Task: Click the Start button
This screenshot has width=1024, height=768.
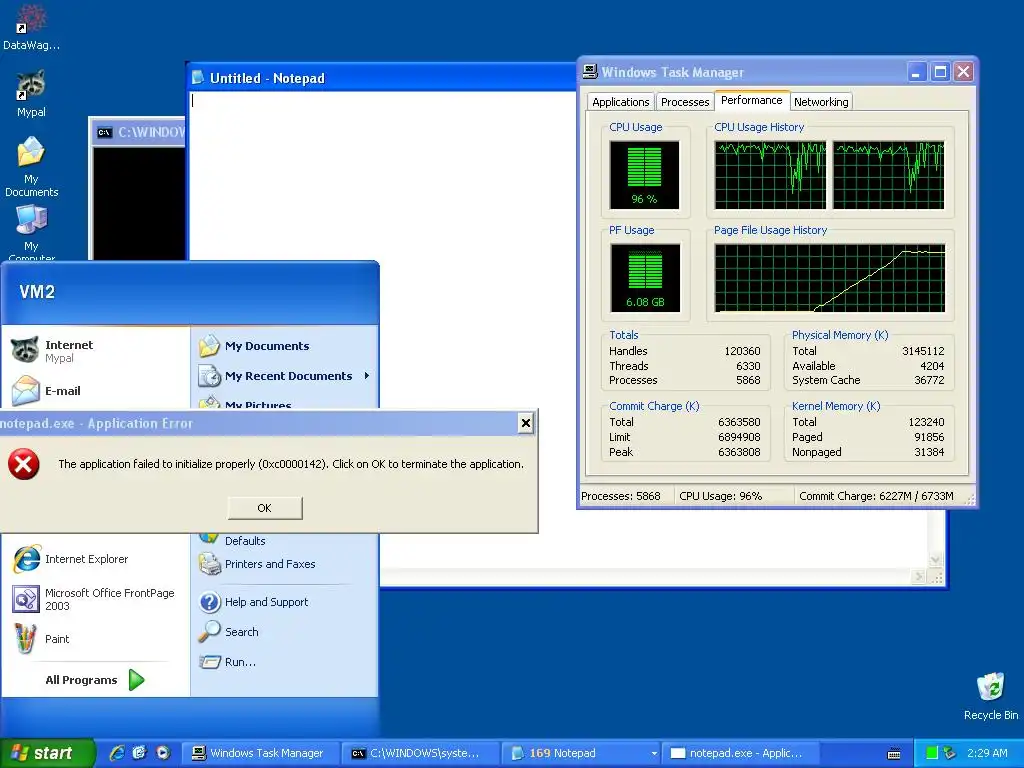Action: click(x=46, y=753)
